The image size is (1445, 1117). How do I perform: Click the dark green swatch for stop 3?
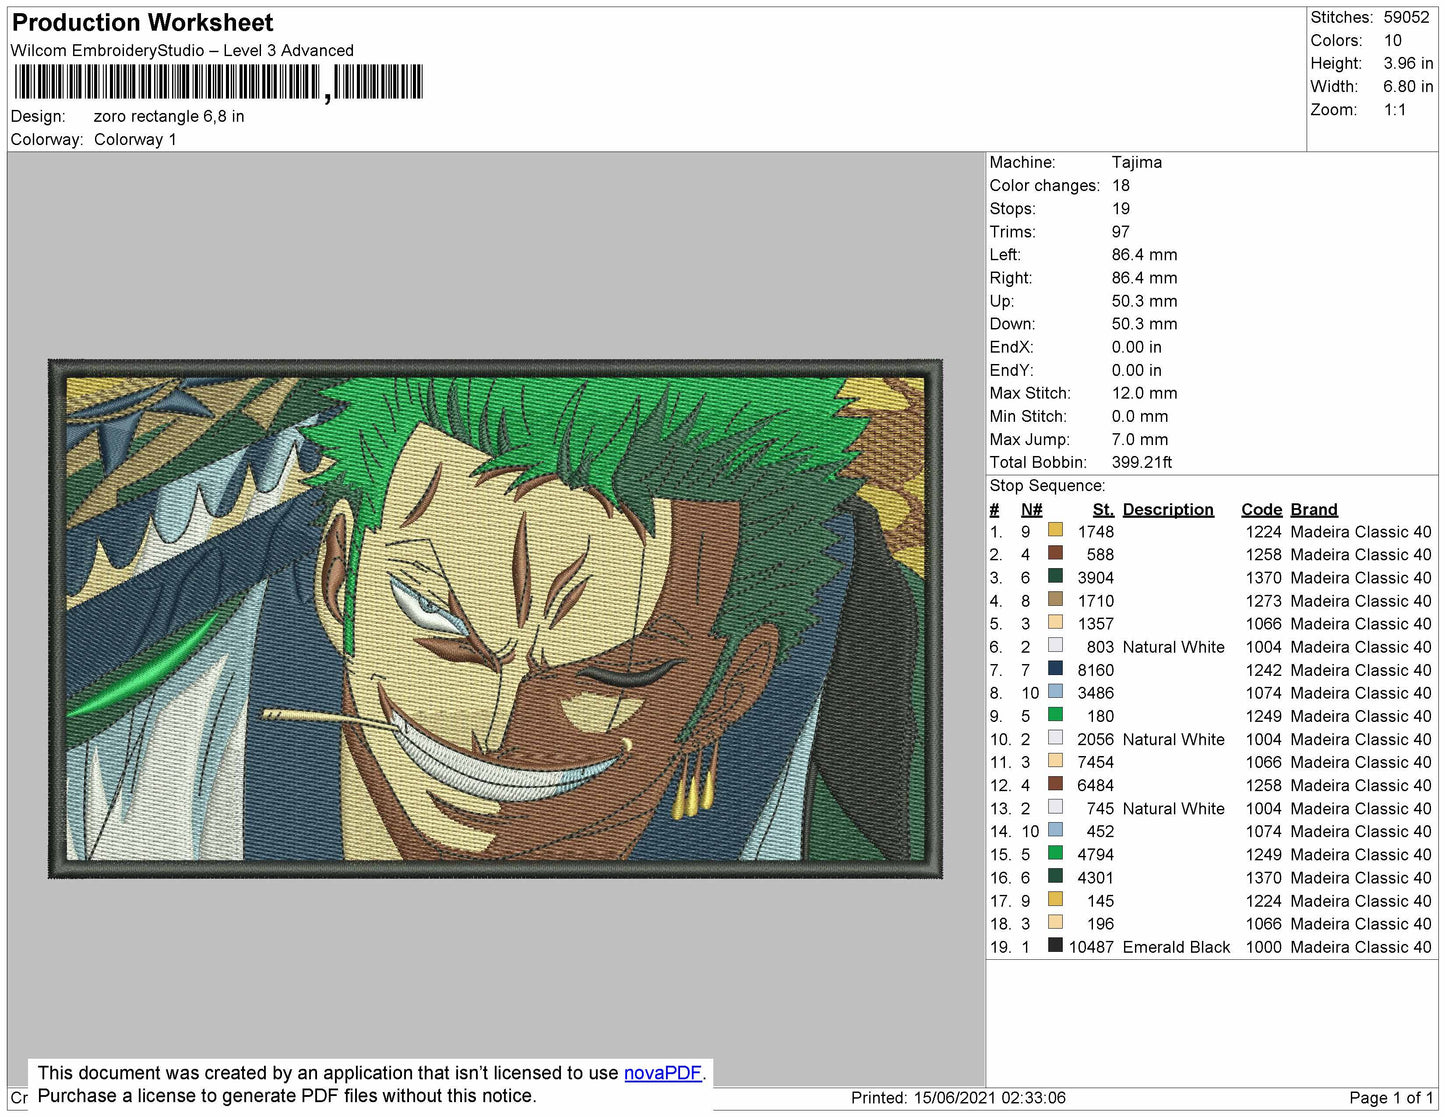(x=1055, y=577)
